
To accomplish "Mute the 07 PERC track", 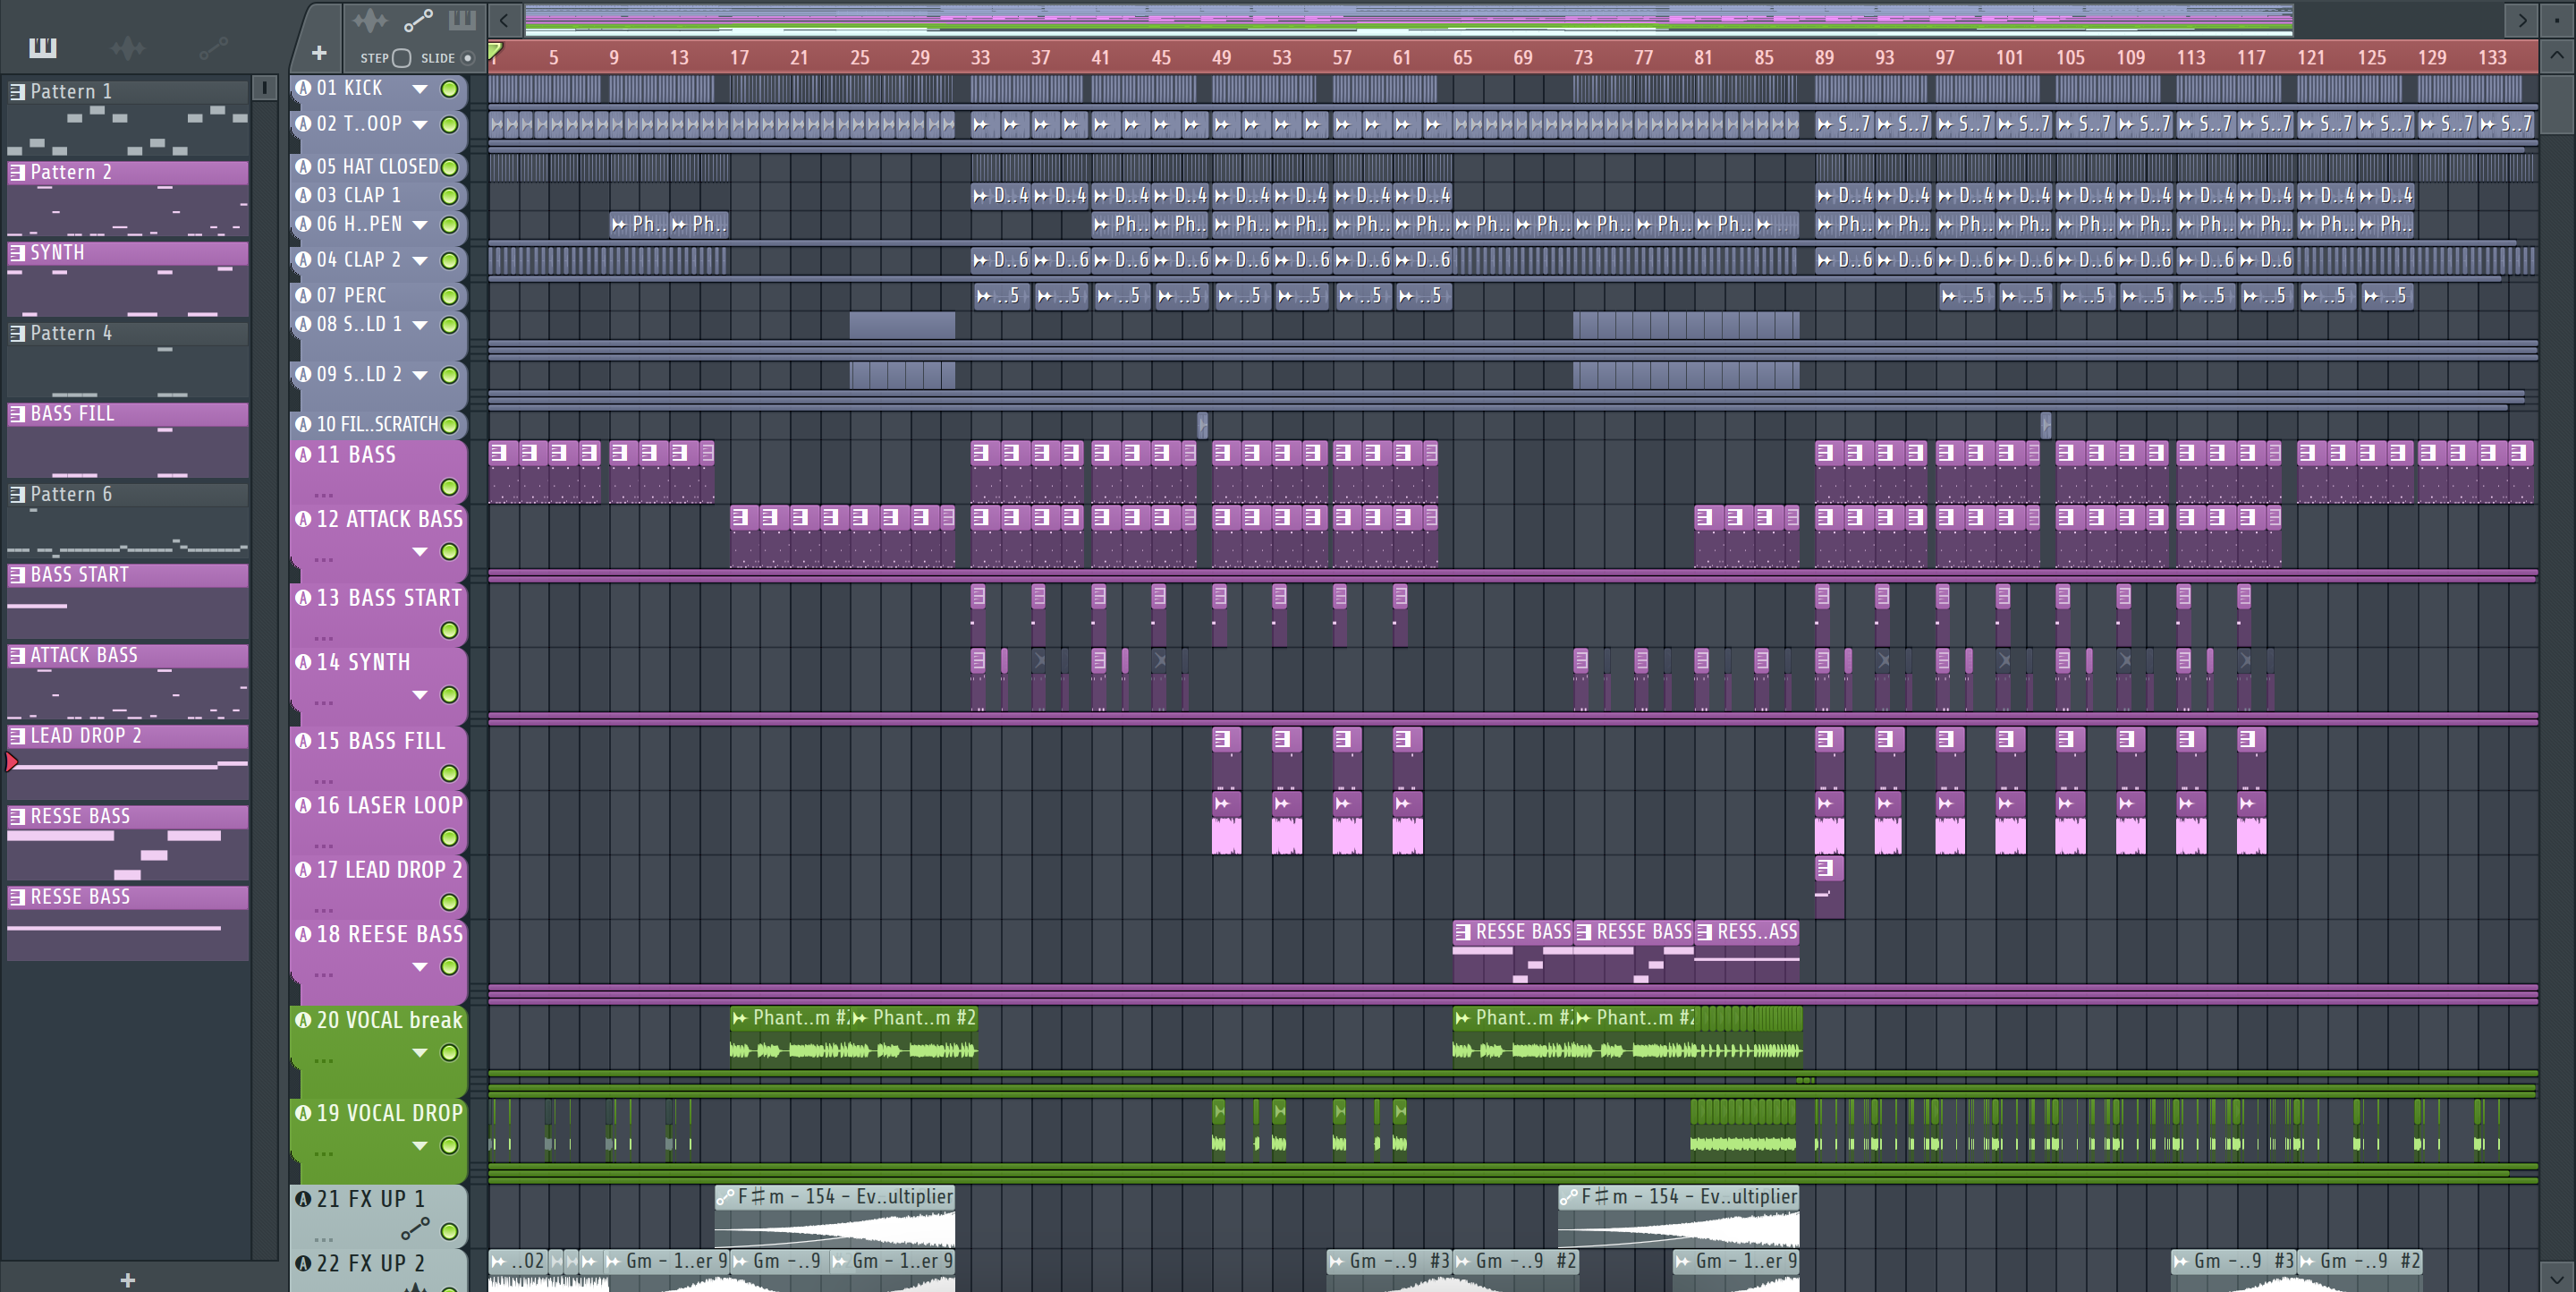I will (x=450, y=296).
